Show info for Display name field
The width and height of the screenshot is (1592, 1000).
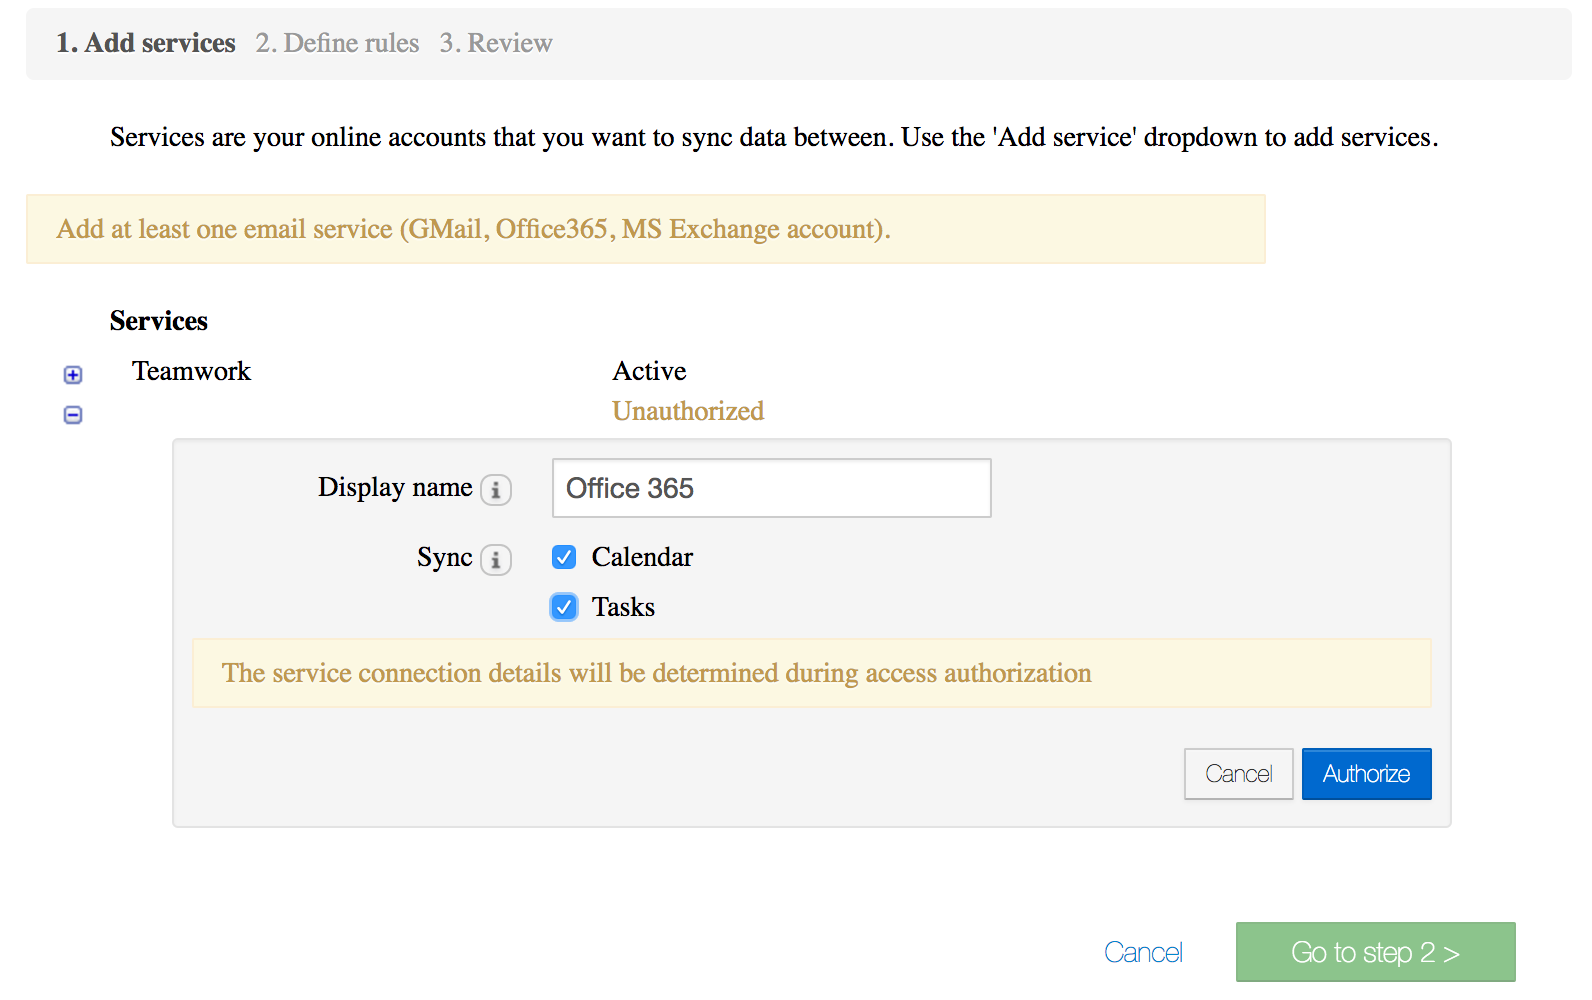point(496,490)
